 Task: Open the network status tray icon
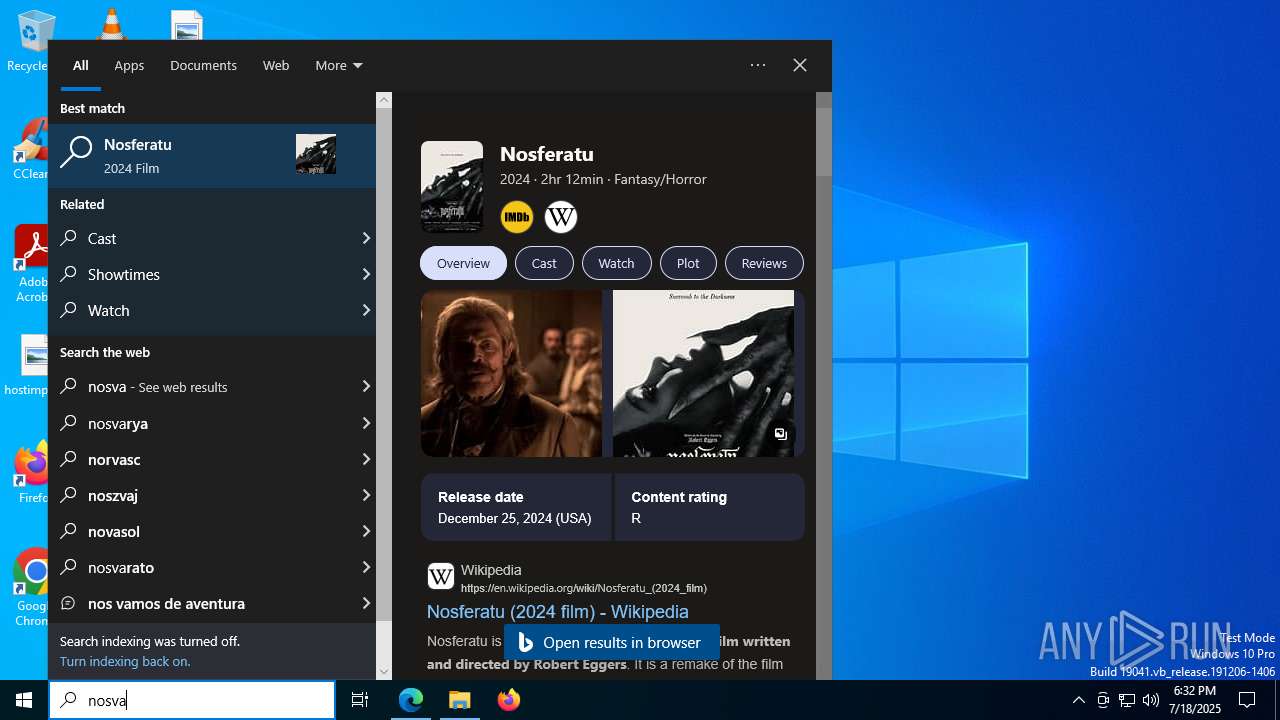(1127, 700)
